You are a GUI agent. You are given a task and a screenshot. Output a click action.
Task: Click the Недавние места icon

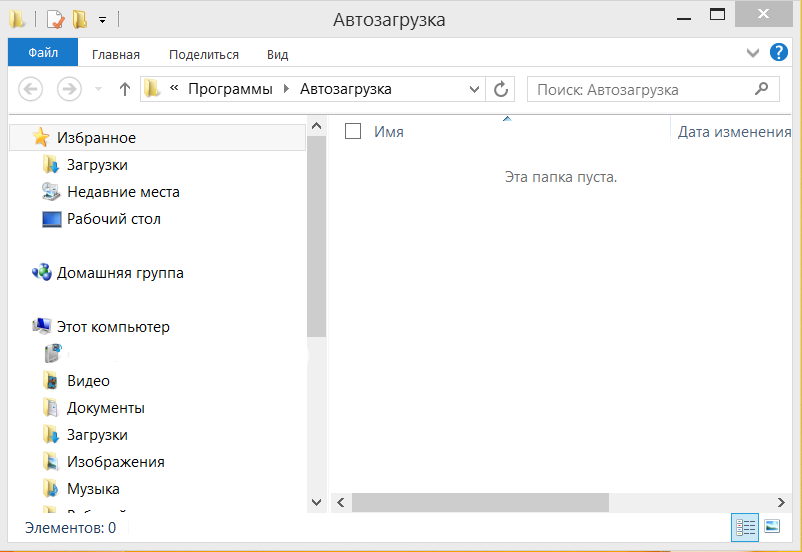[x=51, y=192]
